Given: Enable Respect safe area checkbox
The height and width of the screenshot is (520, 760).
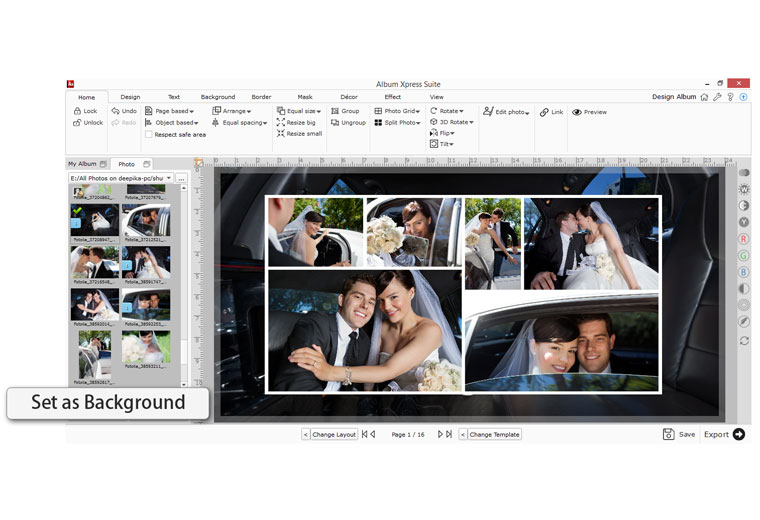Looking at the screenshot, I should pyautogui.click(x=149, y=134).
